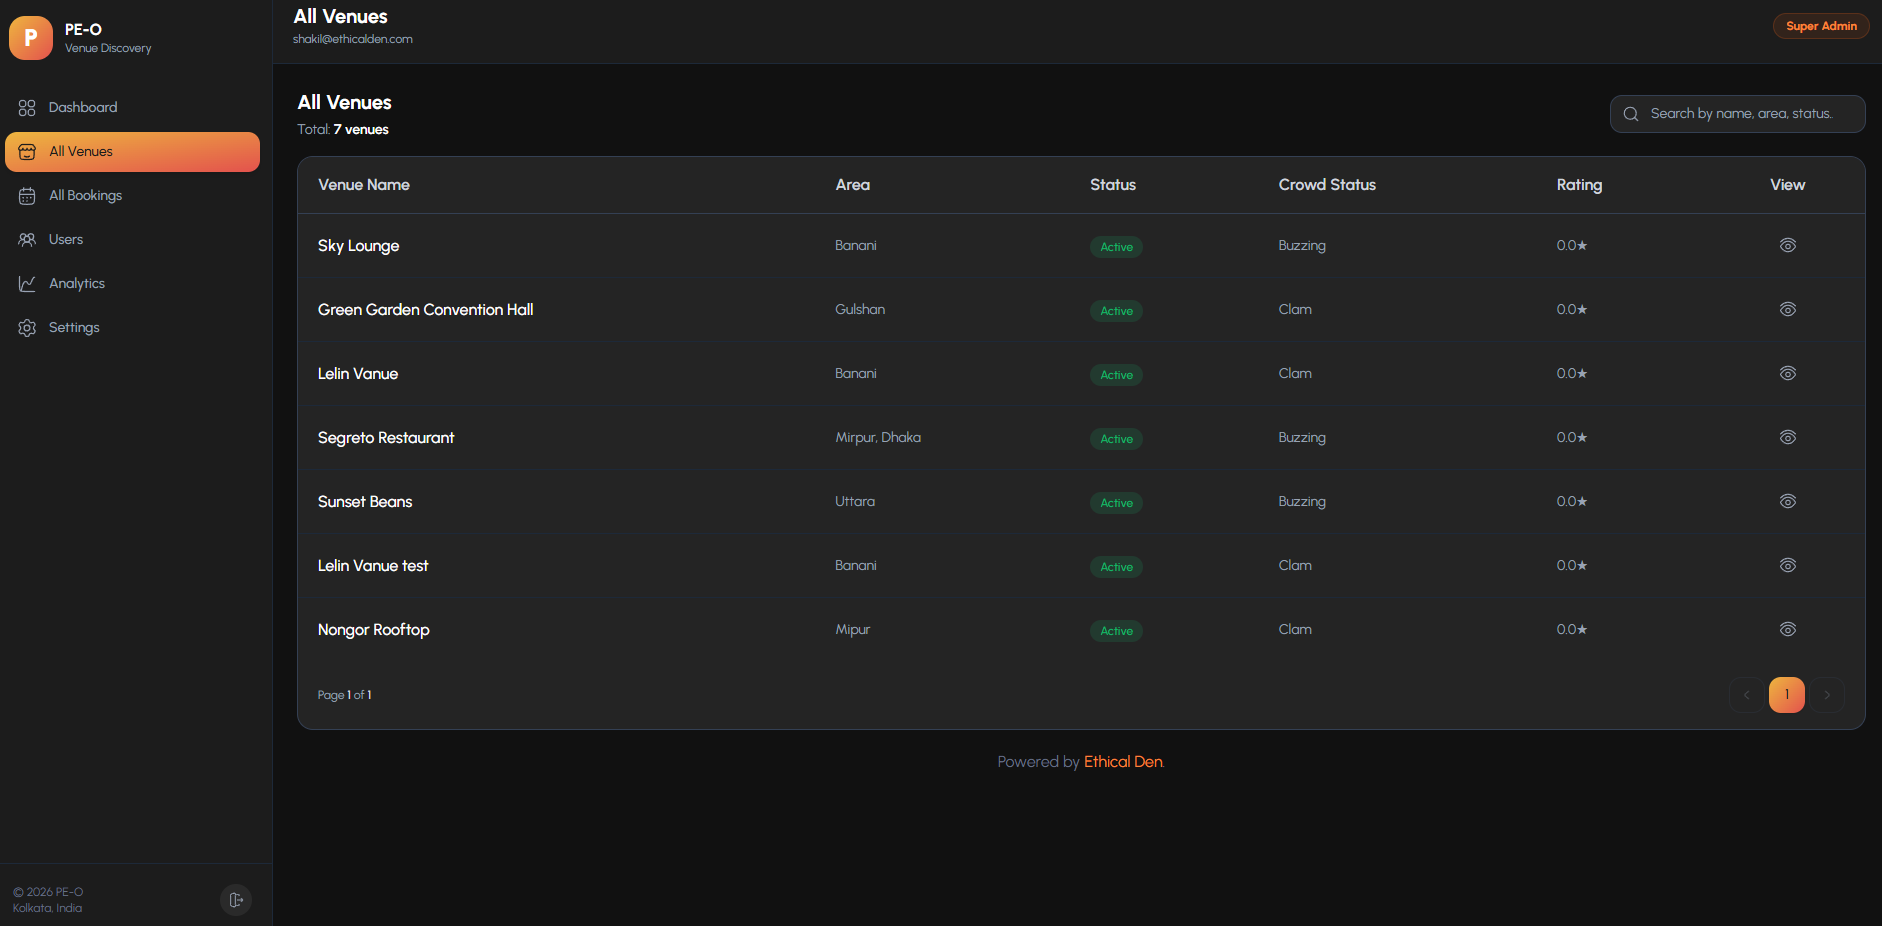Click Sunset Beans Active status badge
Screen dimensions: 1882x926
[x=1116, y=503]
